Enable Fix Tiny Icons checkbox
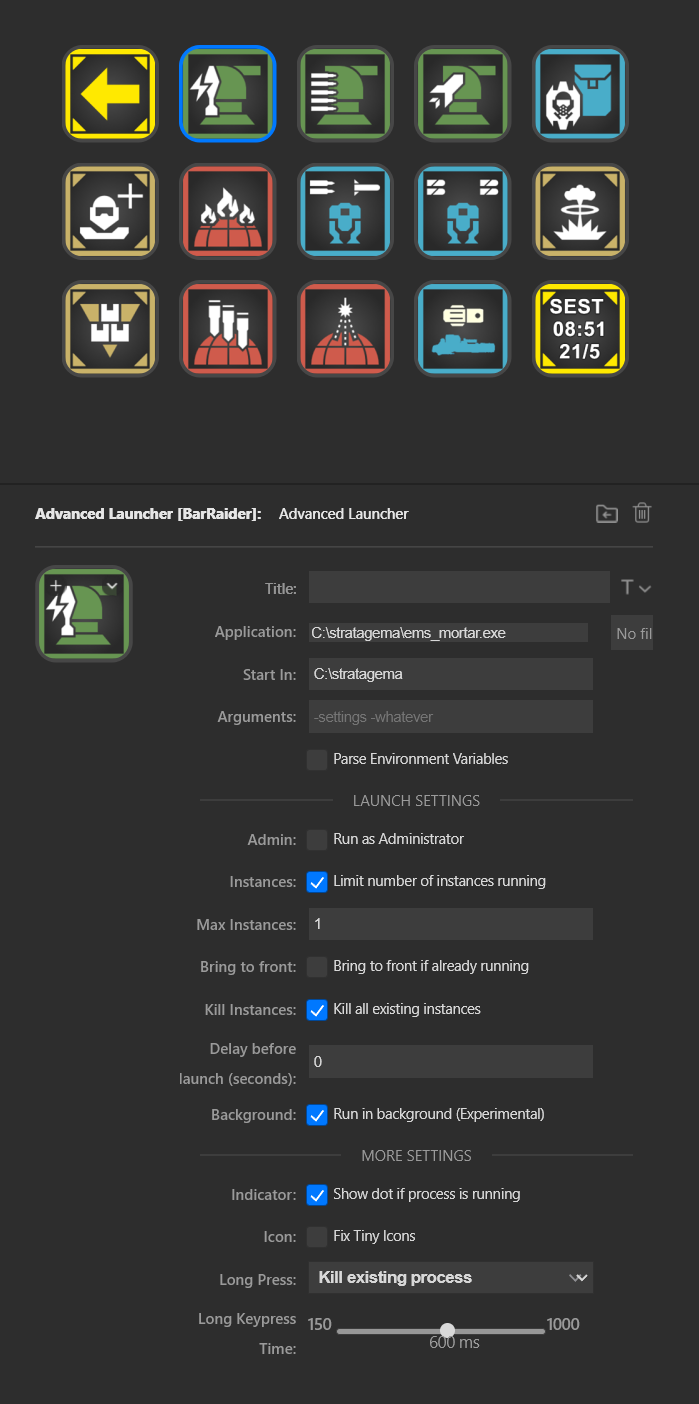699x1404 pixels. 317,1237
